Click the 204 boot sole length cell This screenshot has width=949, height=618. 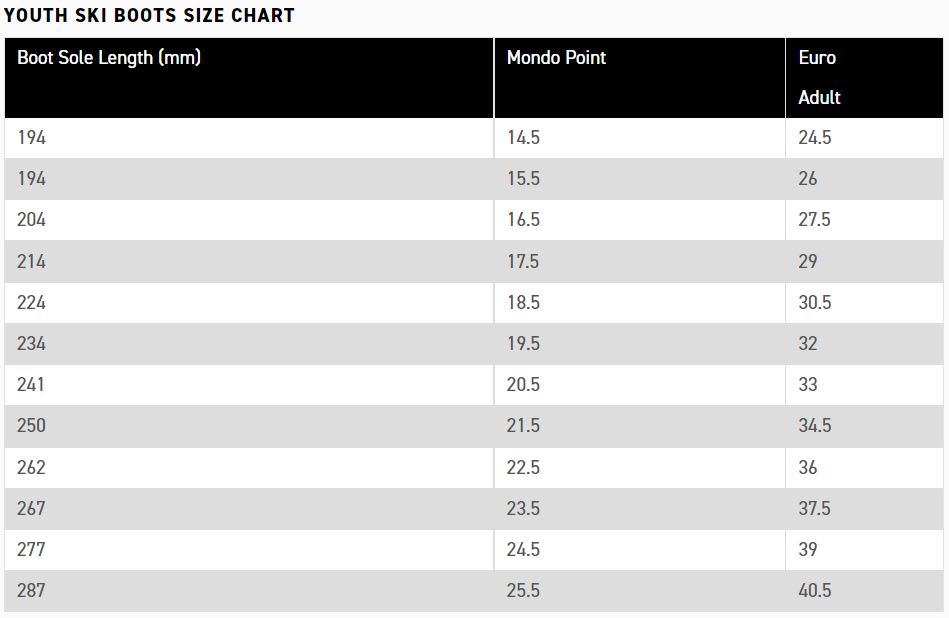(x=249, y=220)
